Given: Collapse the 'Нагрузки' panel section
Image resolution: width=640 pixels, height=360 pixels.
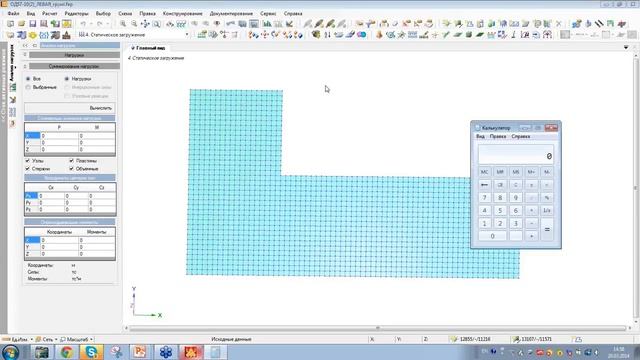Looking at the screenshot, I should tap(25, 55).
